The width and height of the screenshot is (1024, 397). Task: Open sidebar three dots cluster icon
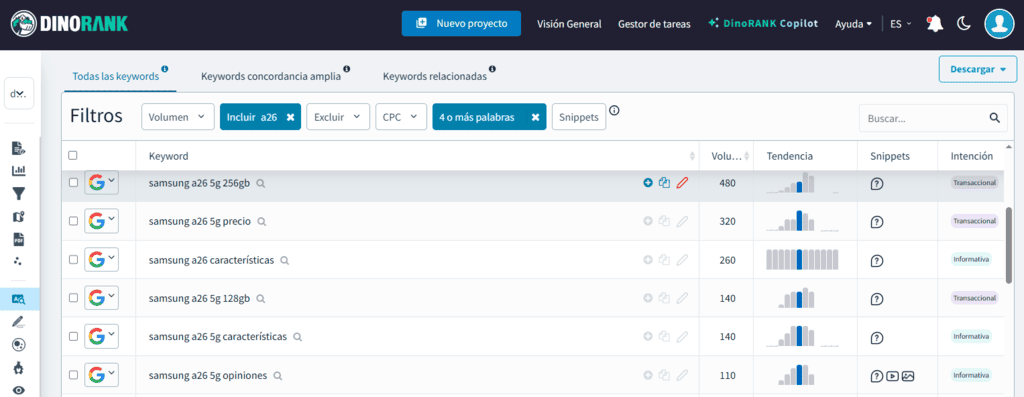pyautogui.click(x=19, y=261)
